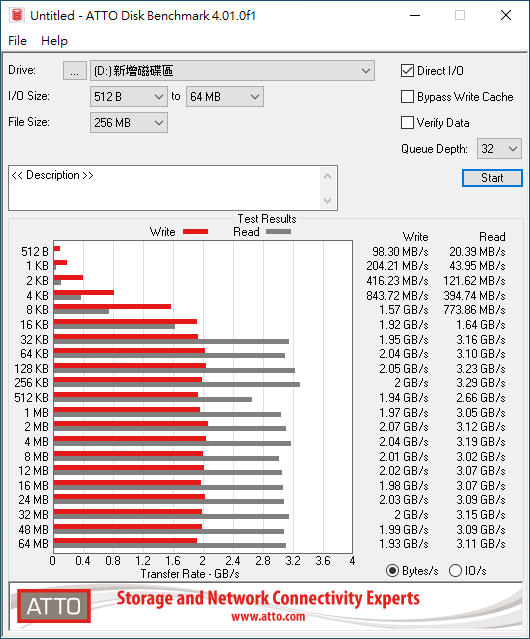Click the 1.57 GB/s write value

coord(404,310)
